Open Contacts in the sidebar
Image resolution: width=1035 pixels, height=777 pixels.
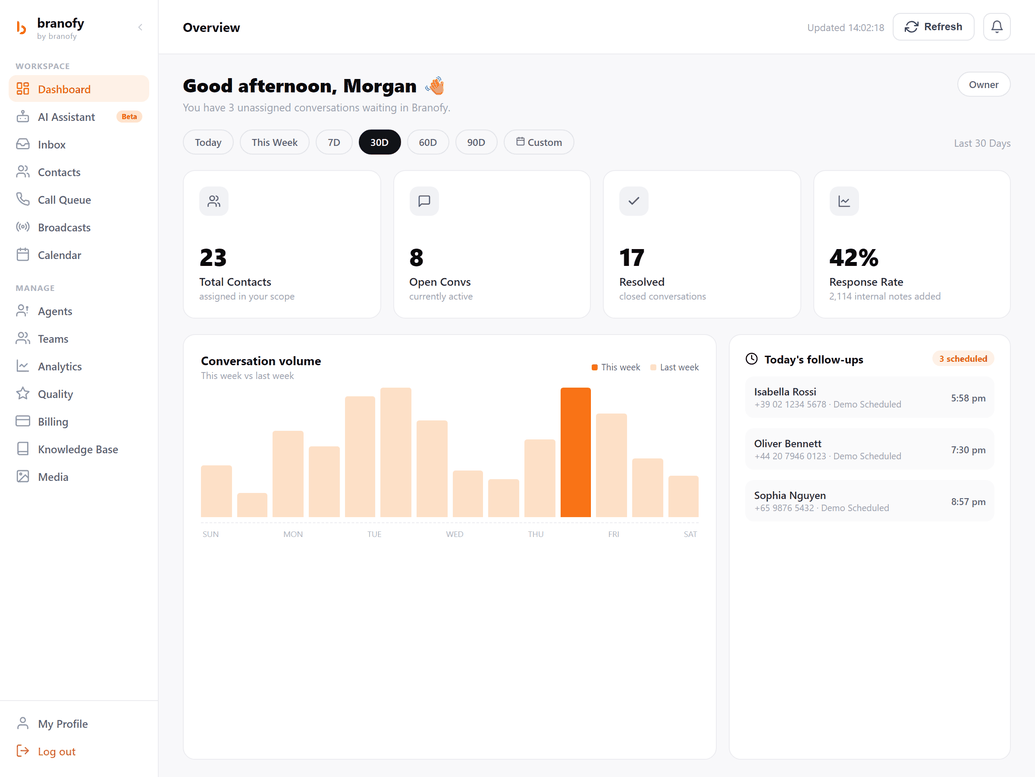click(x=79, y=172)
